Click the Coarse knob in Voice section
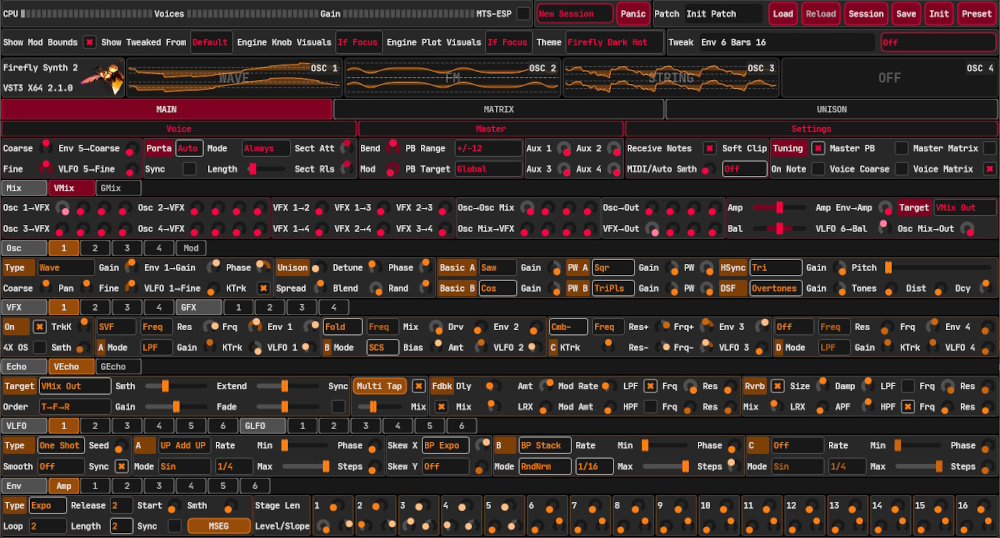 pos(46,147)
